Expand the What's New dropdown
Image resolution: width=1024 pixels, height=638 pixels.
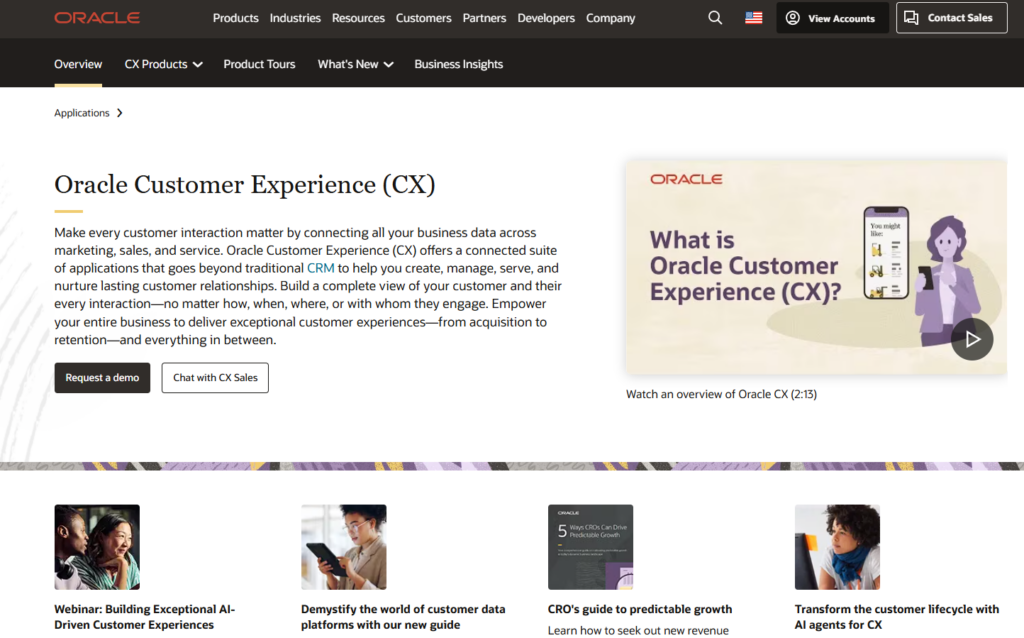point(355,64)
